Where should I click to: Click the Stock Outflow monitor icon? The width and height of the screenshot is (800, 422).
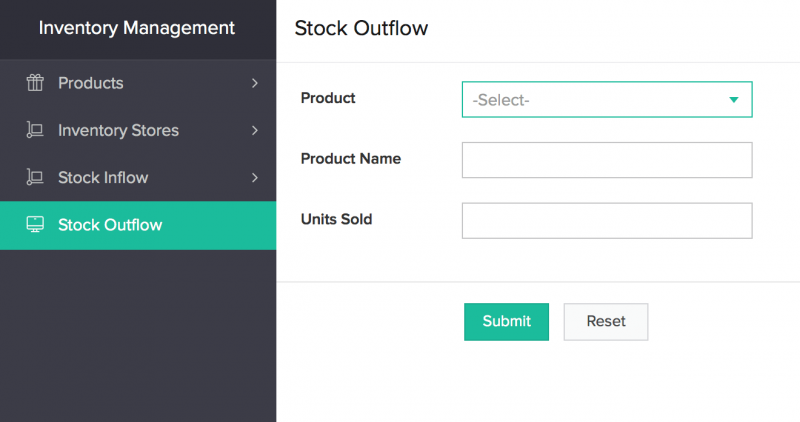pos(35,225)
